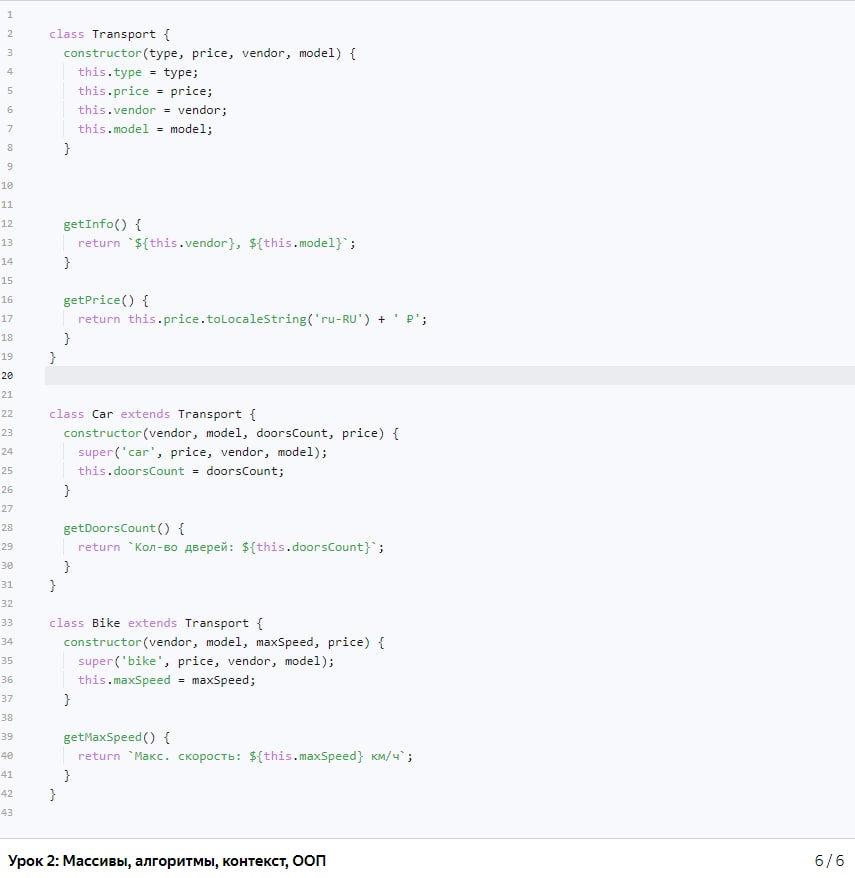Click line number 12 in the gutter
855x878 pixels.
[7, 224]
